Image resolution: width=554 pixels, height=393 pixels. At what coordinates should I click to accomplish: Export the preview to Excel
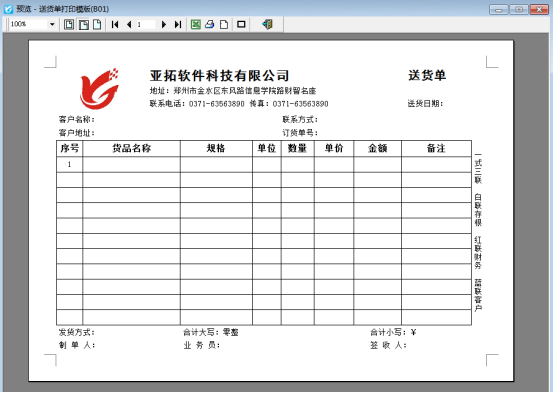tap(196, 24)
